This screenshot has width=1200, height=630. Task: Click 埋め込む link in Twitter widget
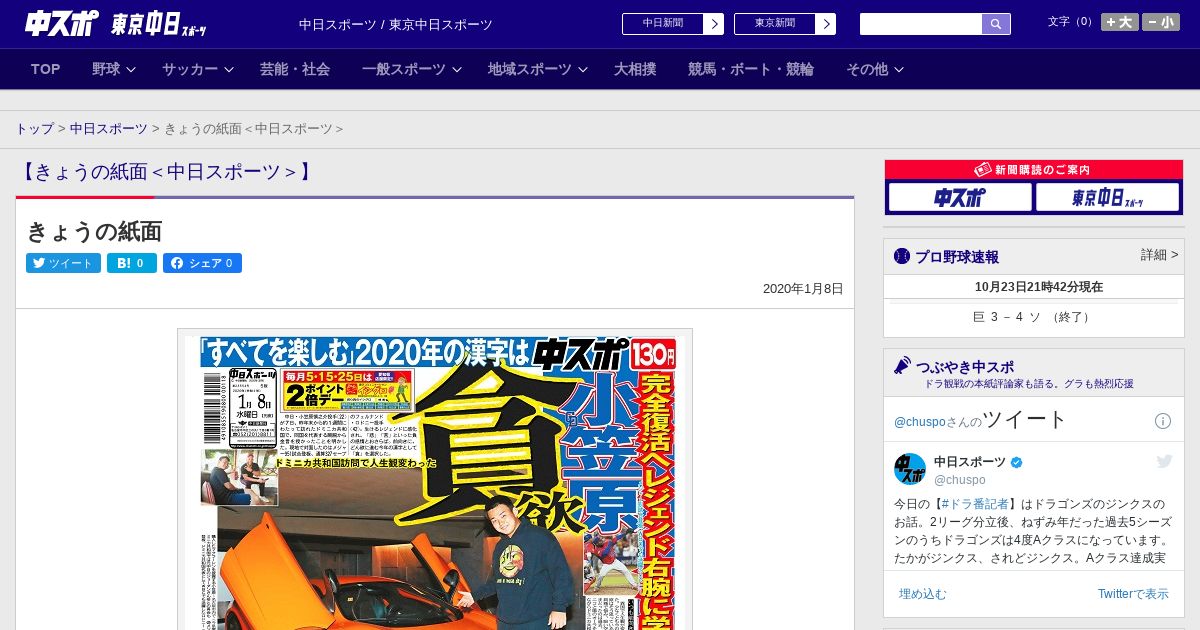pos(922,594)
